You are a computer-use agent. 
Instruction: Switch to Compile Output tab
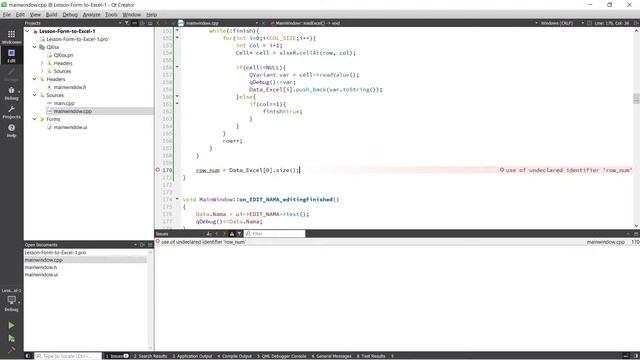(235, 356)
